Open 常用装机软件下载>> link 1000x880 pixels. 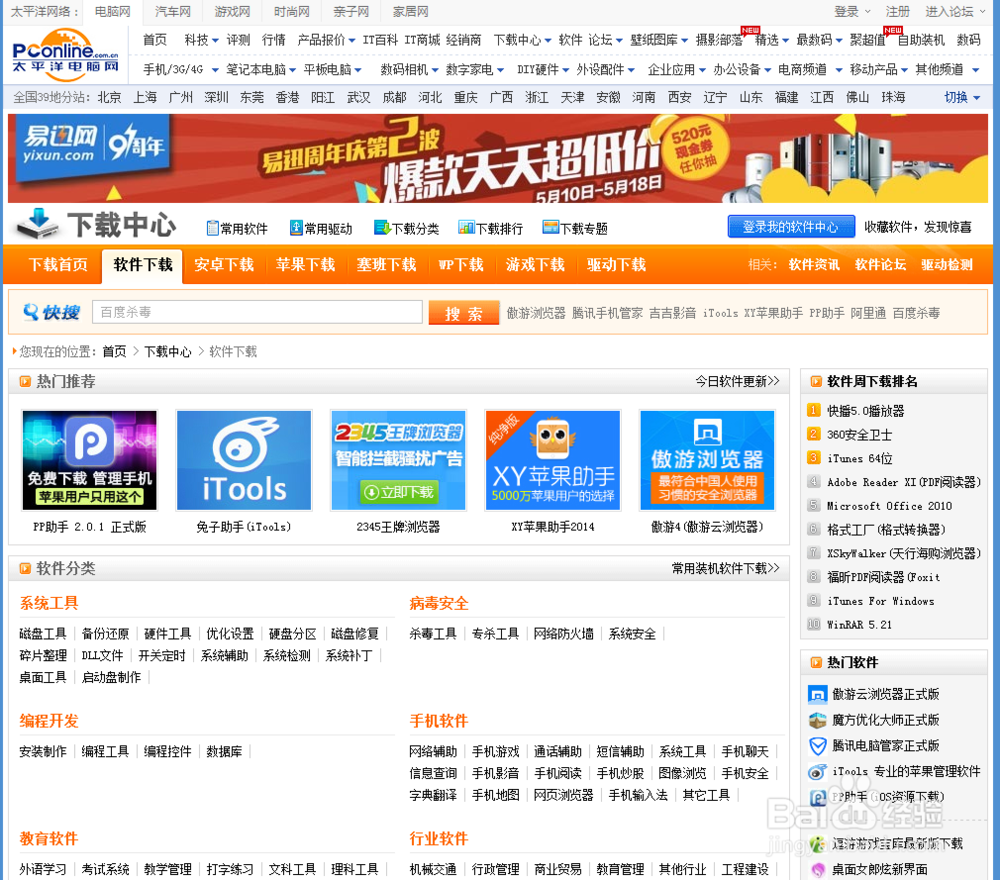(x=725, y=568)
